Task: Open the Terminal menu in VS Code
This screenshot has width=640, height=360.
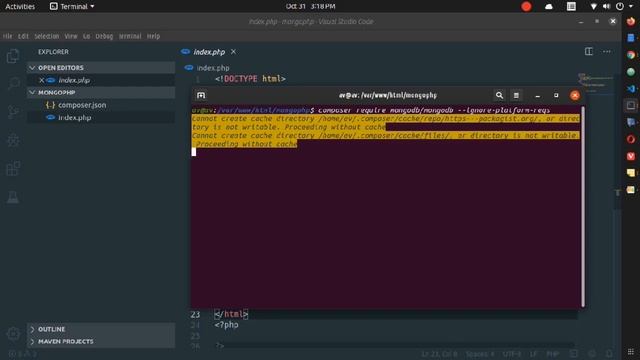Action: click(130, 36)
